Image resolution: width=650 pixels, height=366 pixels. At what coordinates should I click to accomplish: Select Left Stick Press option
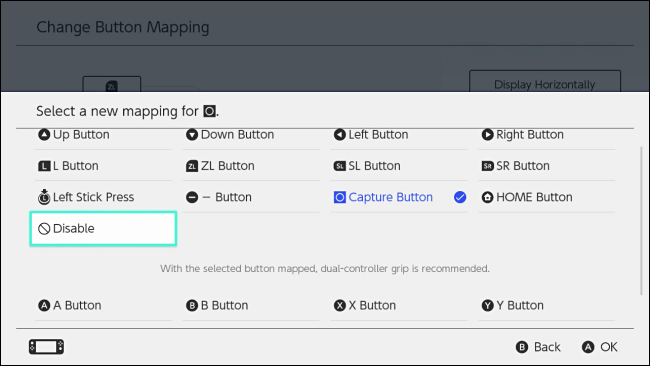point(103,197)
